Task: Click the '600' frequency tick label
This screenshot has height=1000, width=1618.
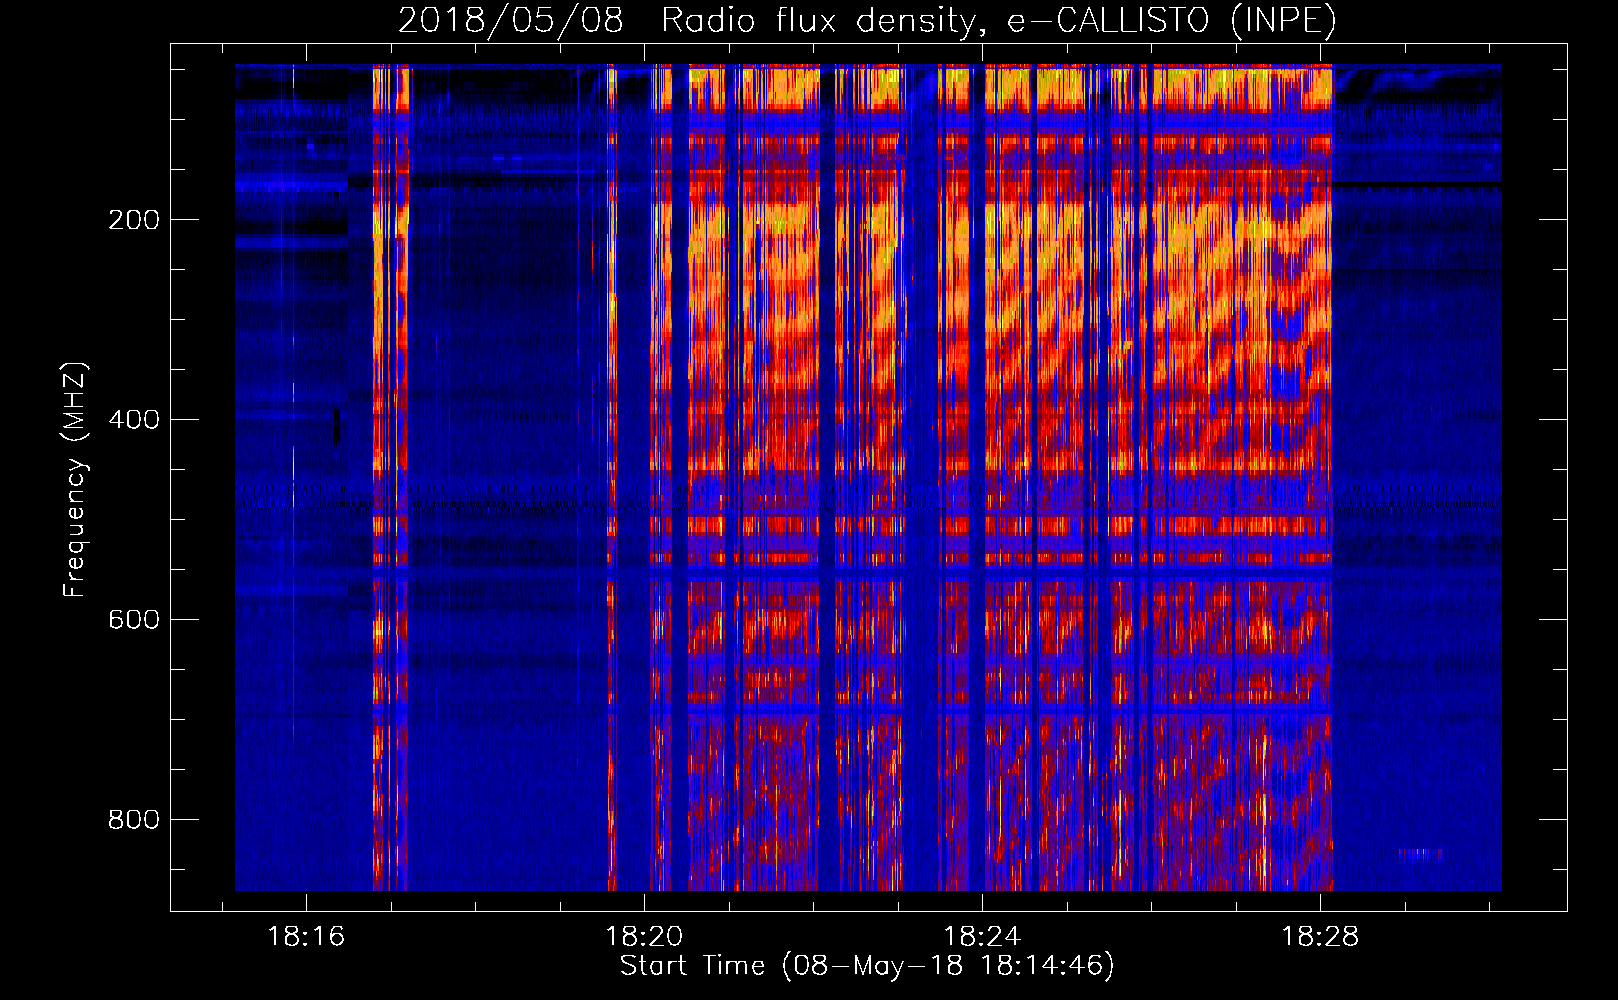Action: pos(134,620)
